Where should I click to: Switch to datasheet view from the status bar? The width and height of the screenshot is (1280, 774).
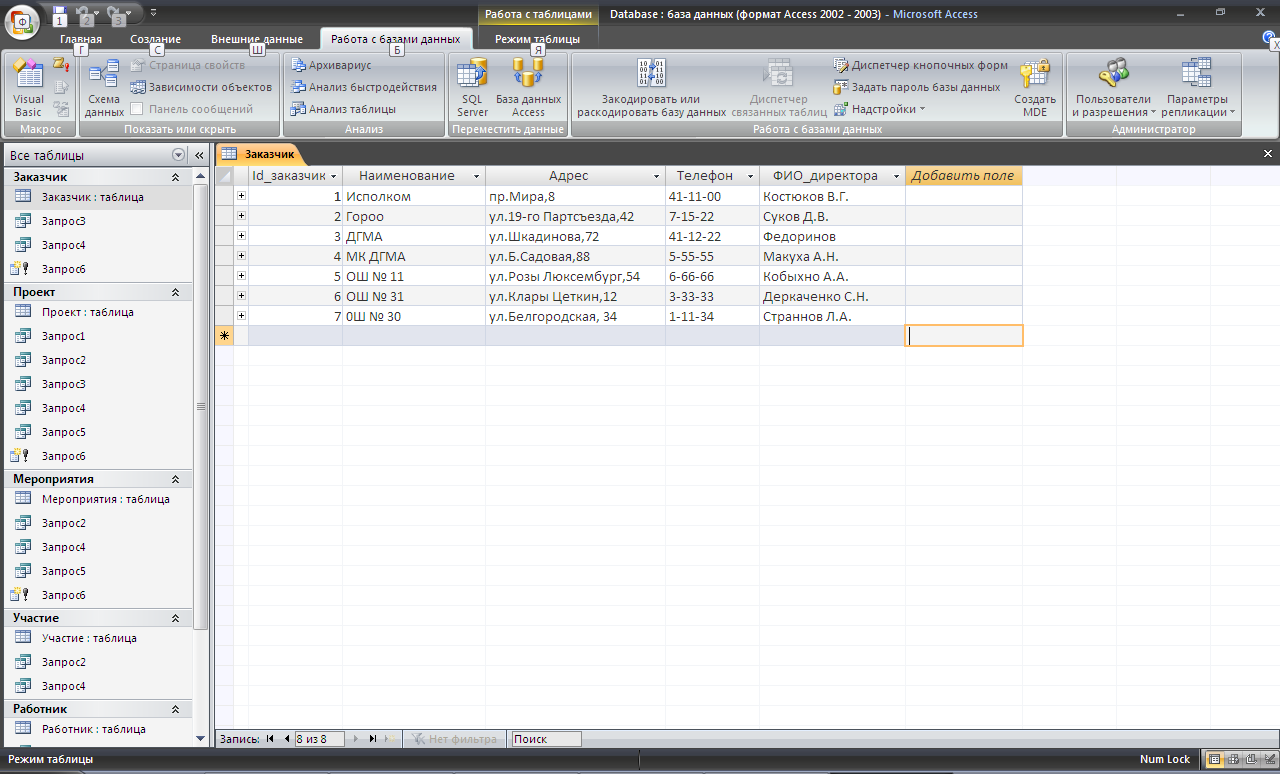click(1215, 759)
